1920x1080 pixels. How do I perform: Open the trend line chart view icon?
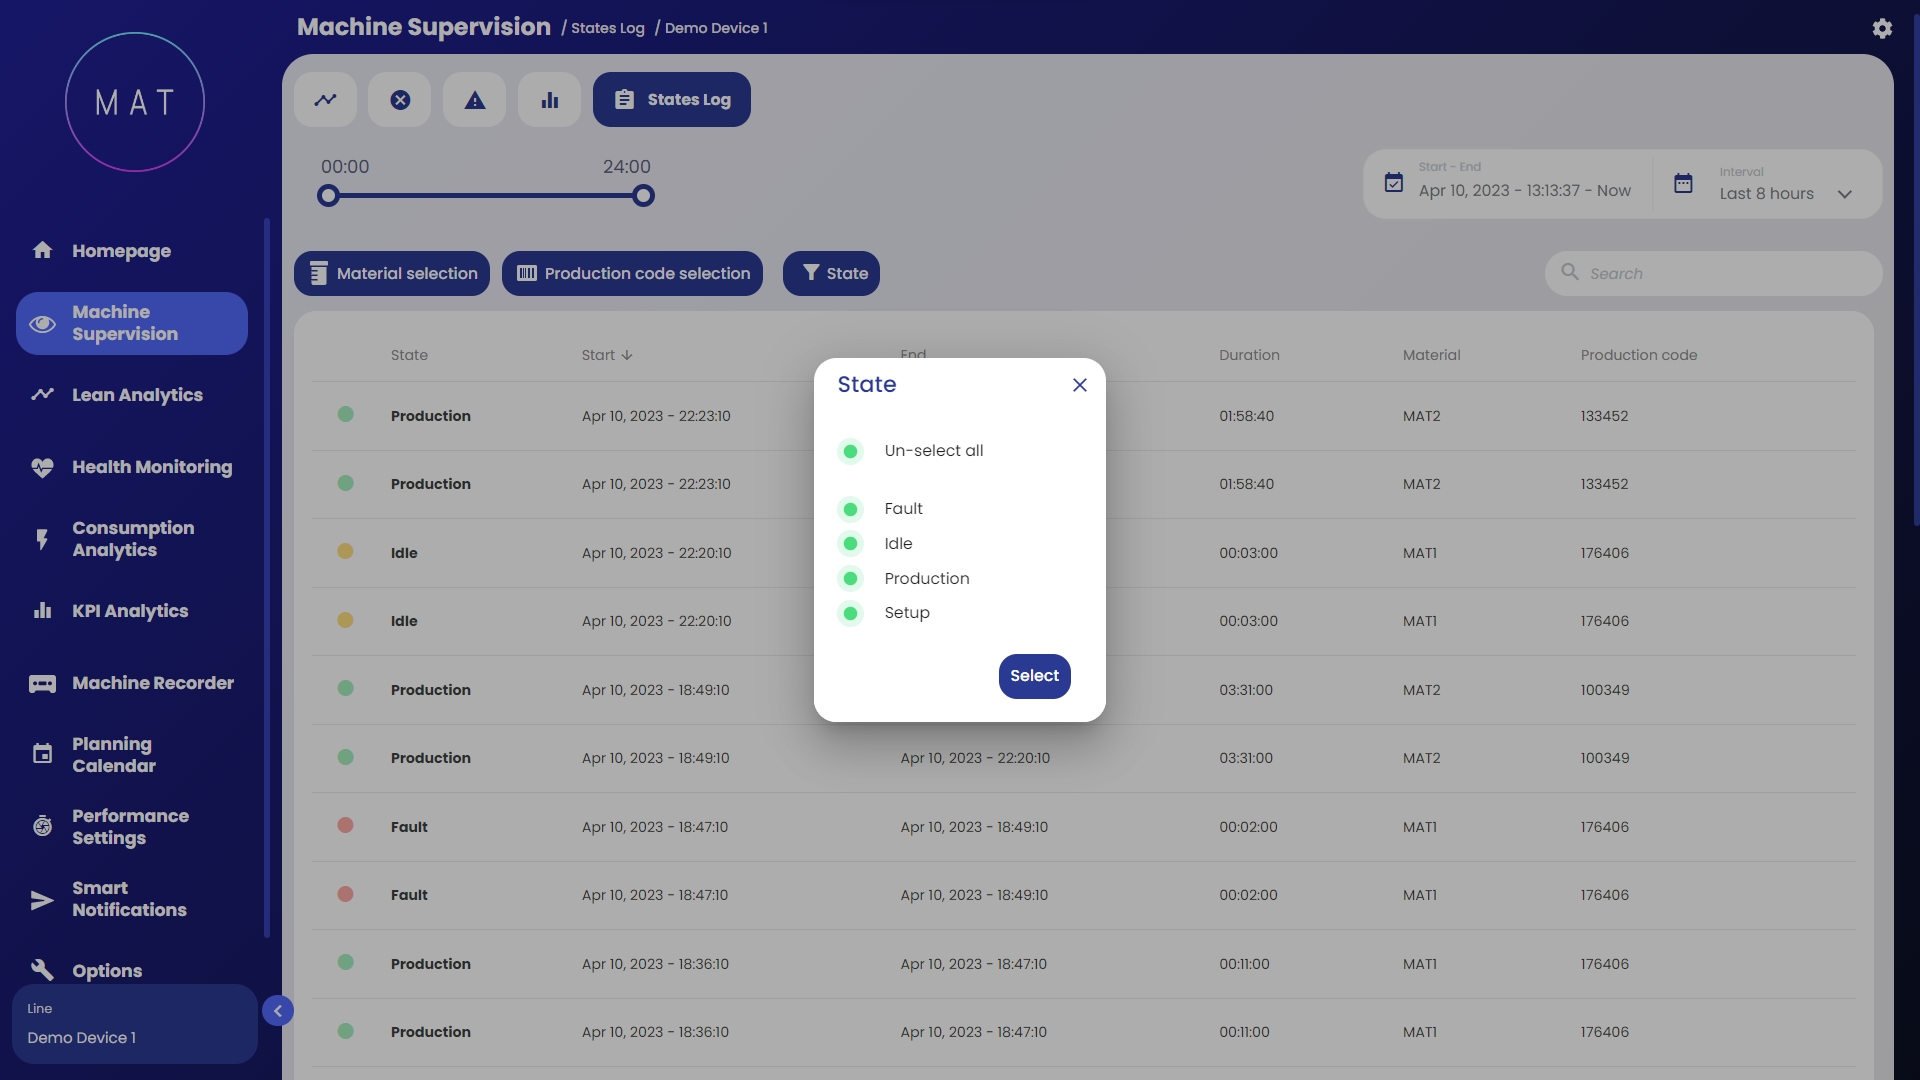(x=325, y=100)
